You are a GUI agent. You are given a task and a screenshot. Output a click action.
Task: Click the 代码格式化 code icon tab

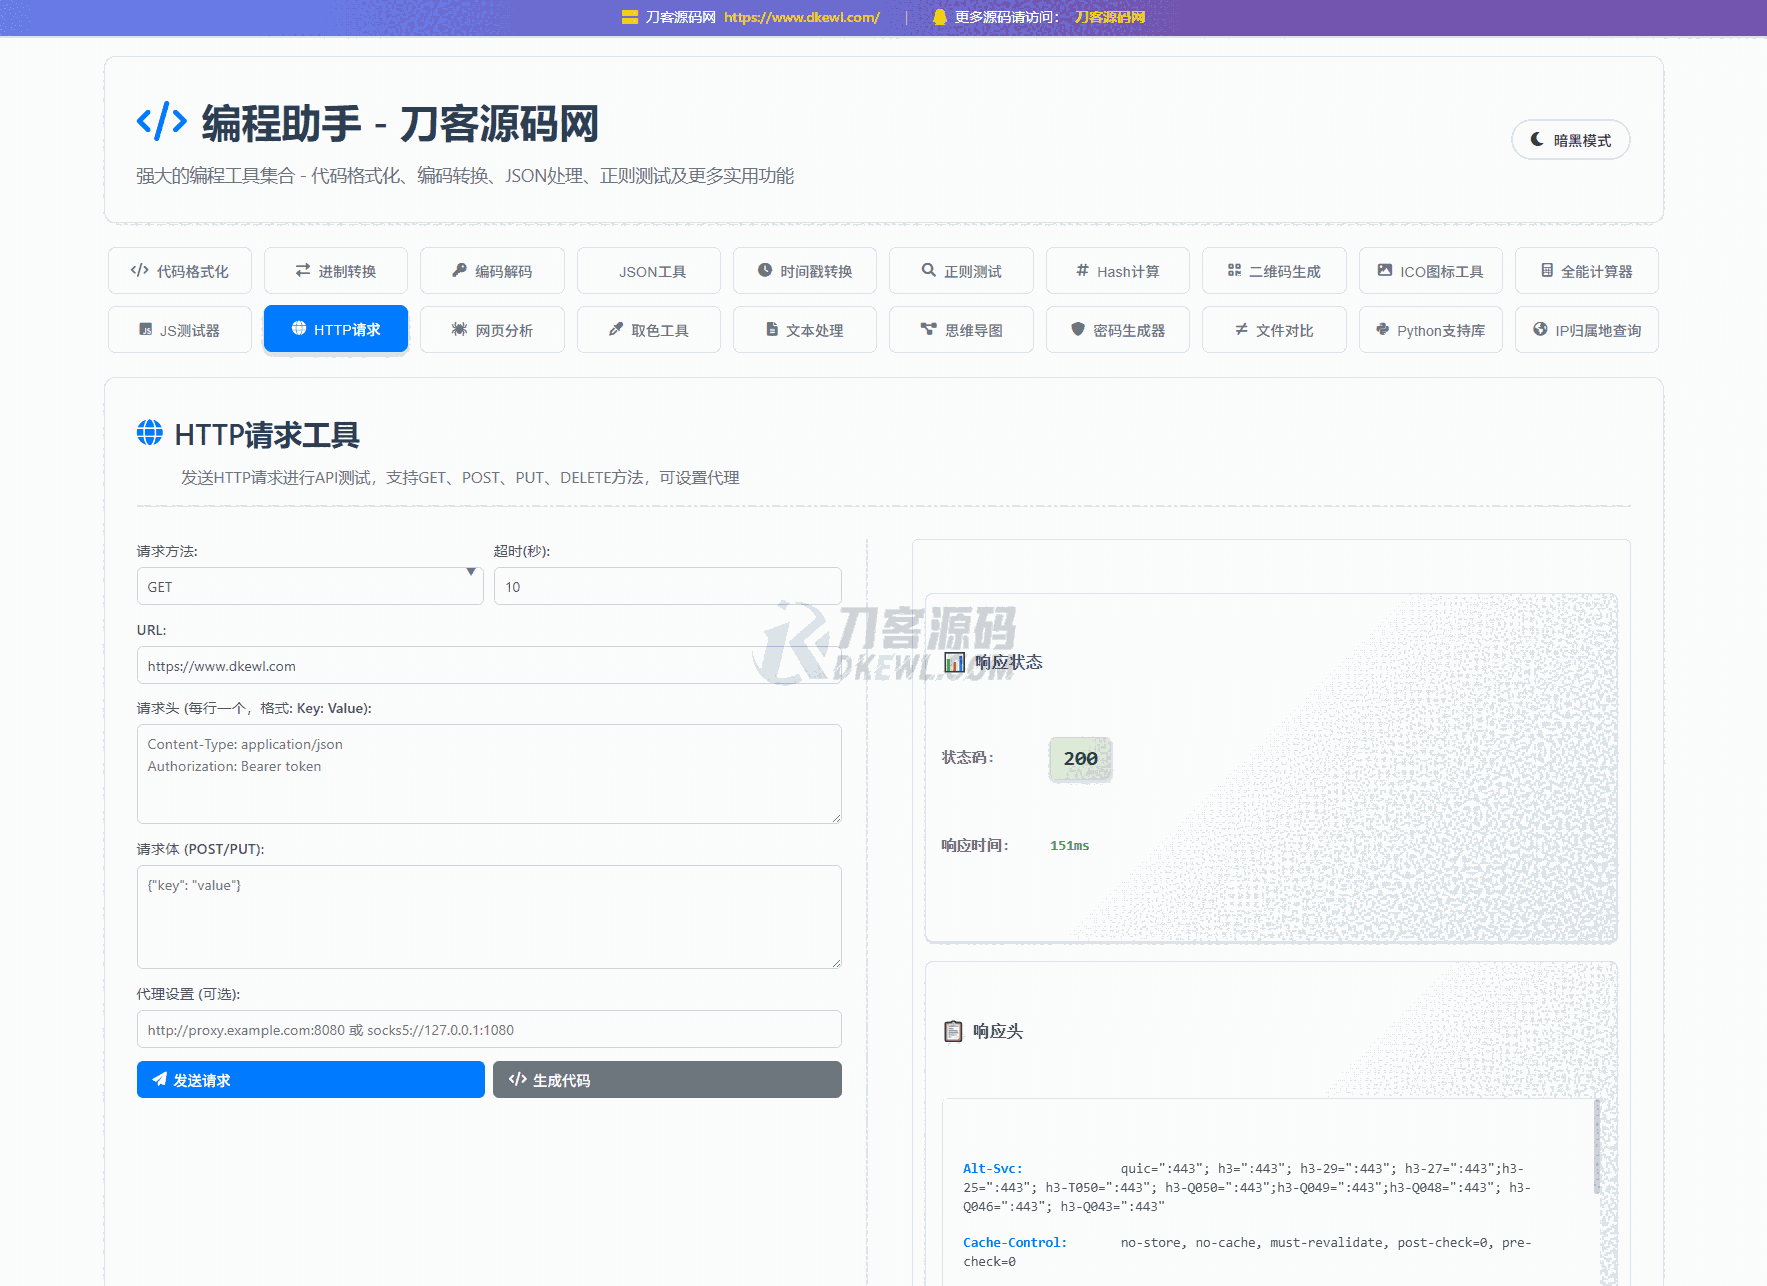coord(180,271)
